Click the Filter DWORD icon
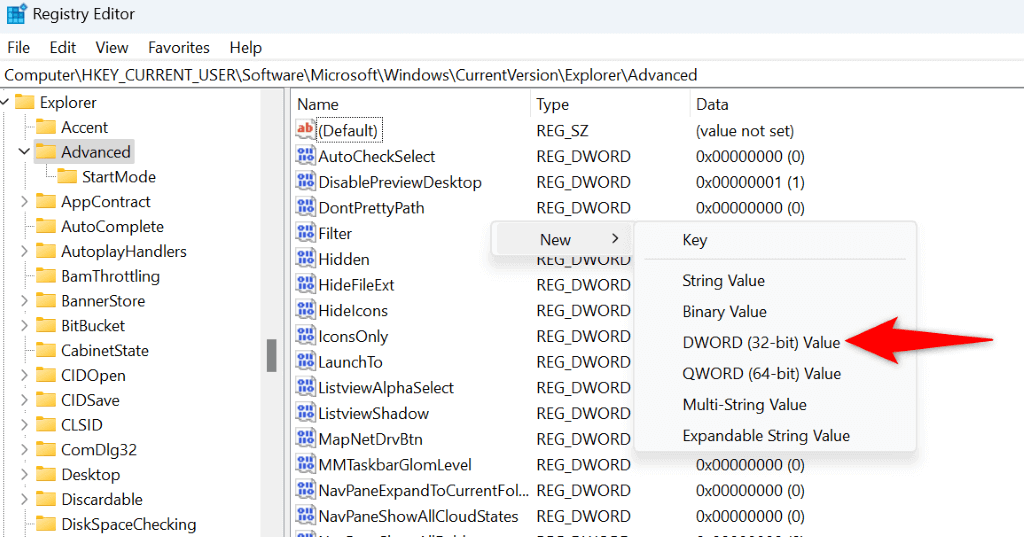The image size is (1024, 537). (305, 233)
